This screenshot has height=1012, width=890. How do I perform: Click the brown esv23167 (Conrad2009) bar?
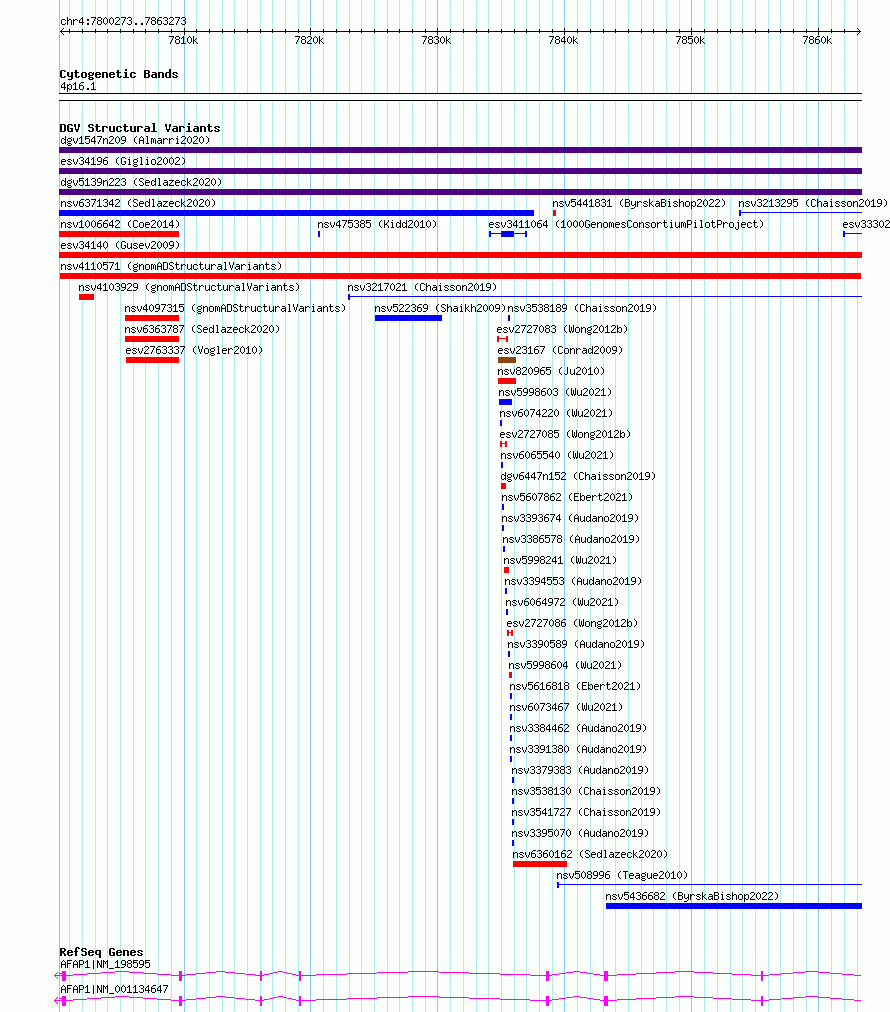507,360
